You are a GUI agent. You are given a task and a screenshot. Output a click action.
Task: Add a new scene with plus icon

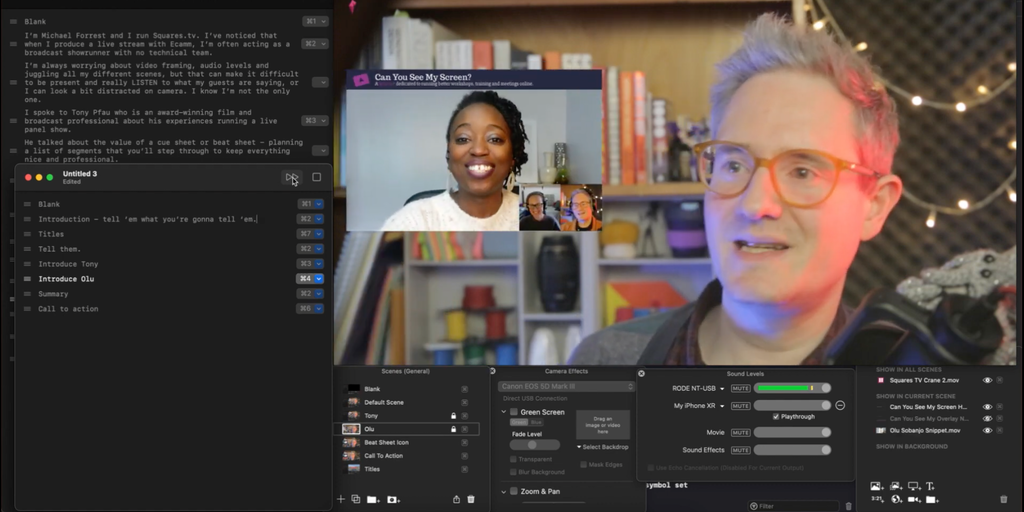point(341,498)
